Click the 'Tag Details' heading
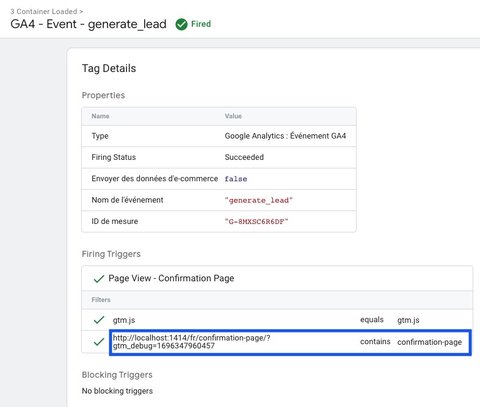Viewport: 480px width, 407px height. point(109,68)
